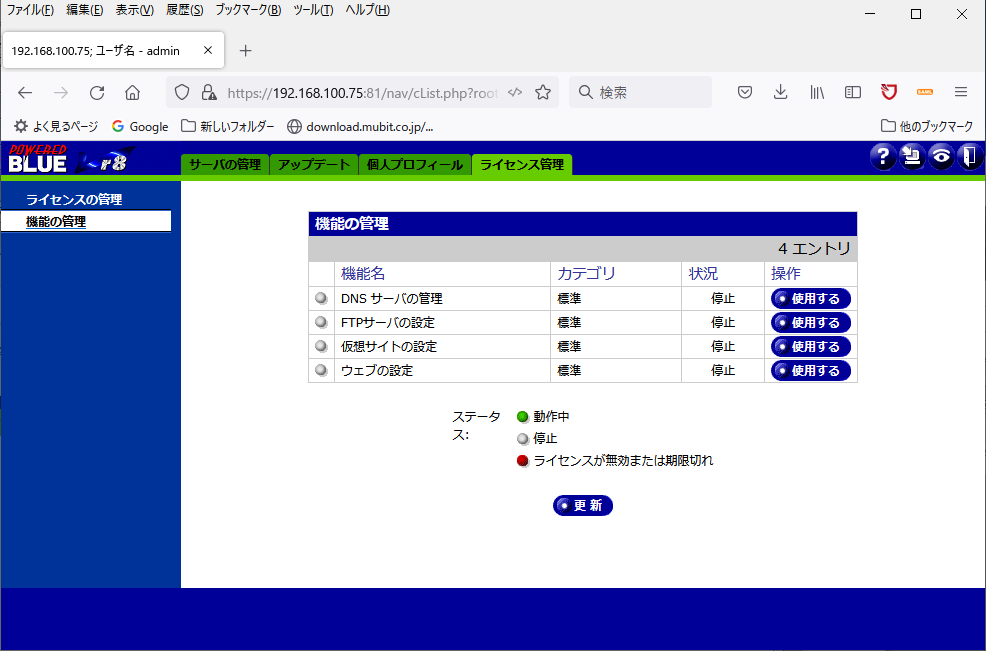Screen dimensions: 986x651
Task: Reload the page with refresh icon
Action: pyautogui.click(x=97, y=93)
